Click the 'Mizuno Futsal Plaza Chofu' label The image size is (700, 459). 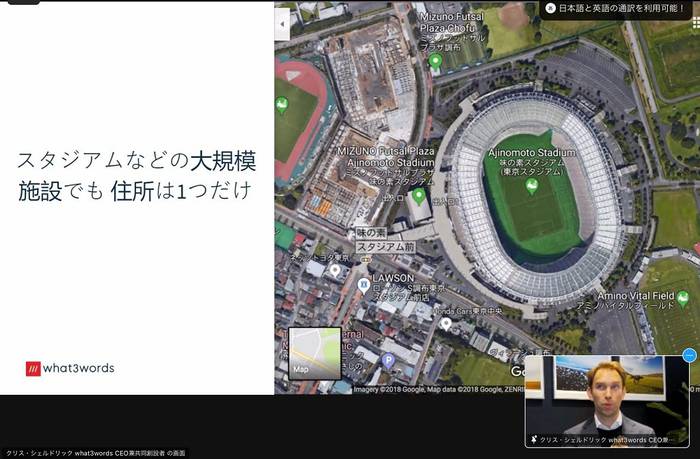click(451, 22)
